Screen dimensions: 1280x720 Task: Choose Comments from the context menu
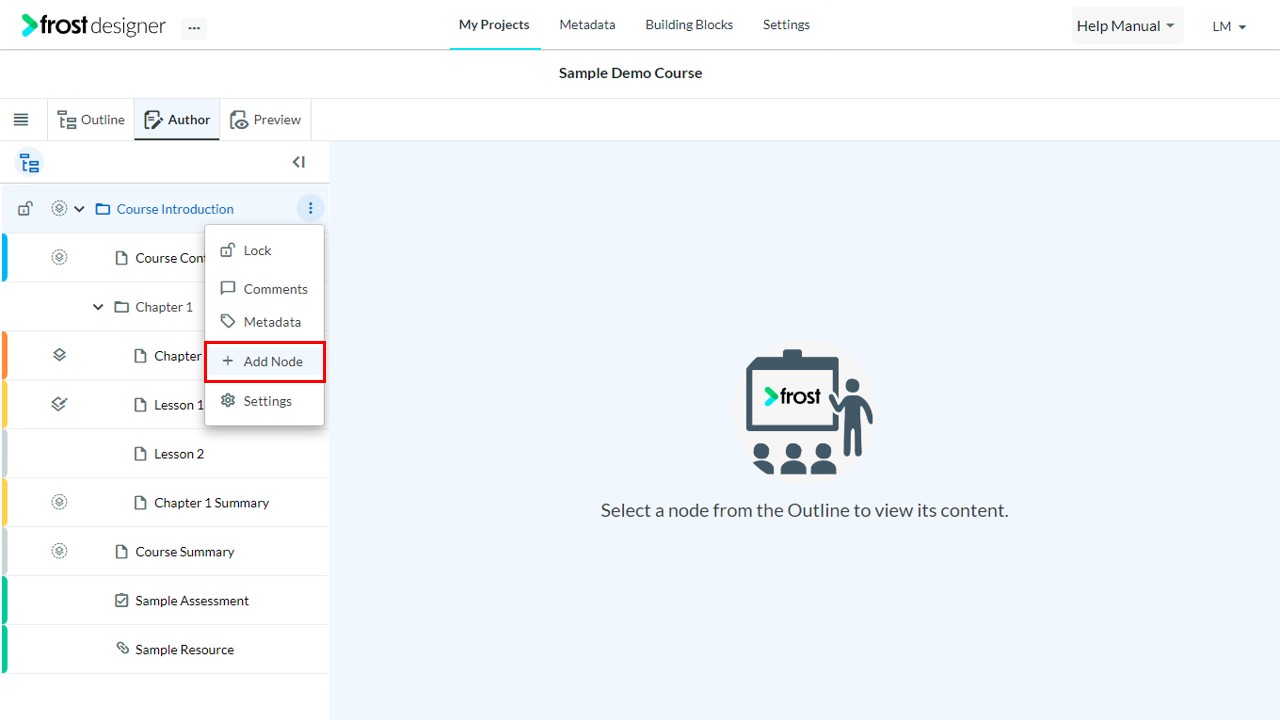click(264, 289)
